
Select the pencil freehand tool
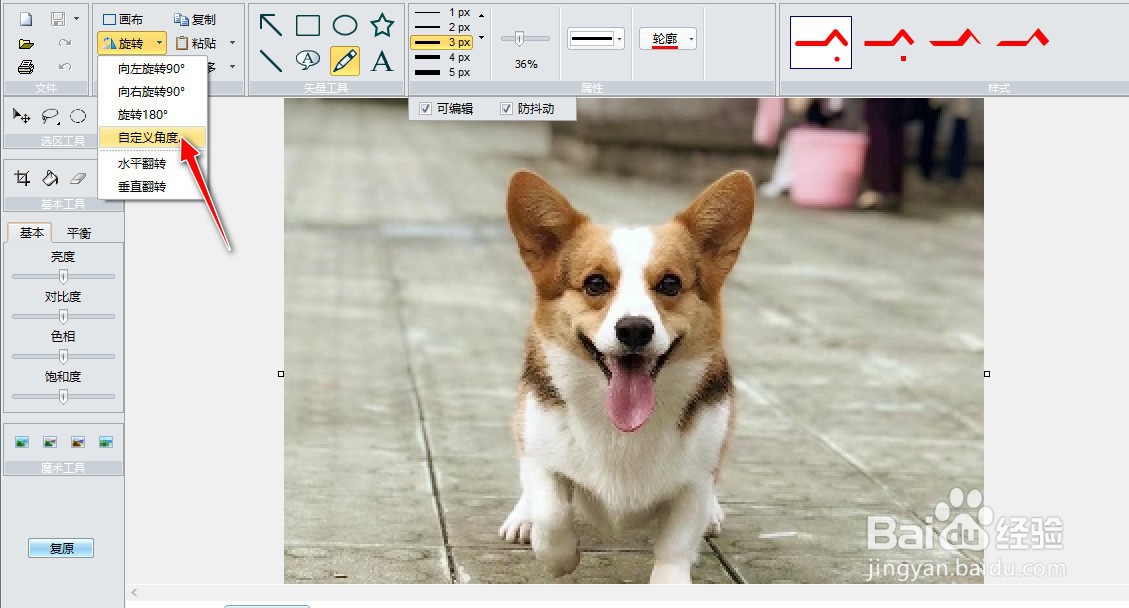point(345,61)
